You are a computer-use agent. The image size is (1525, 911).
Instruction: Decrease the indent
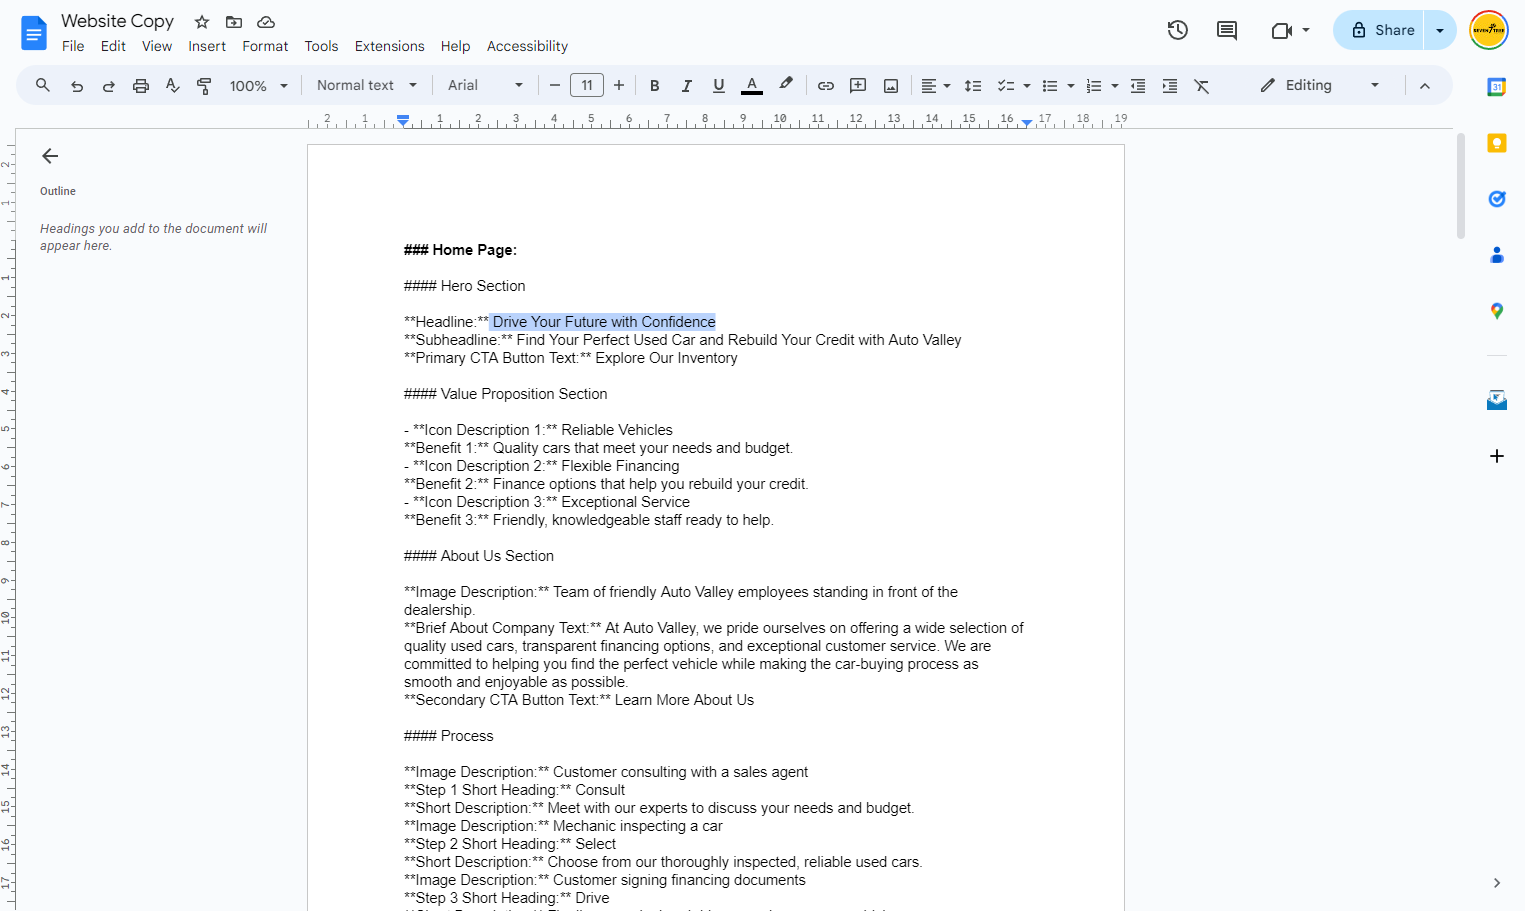click(x=1138, y=86)
